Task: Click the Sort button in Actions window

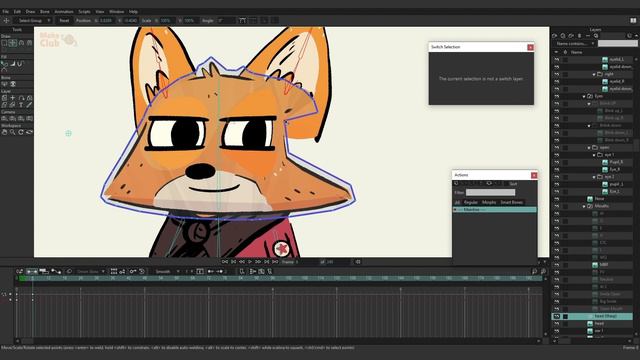Action: (513, 184)
